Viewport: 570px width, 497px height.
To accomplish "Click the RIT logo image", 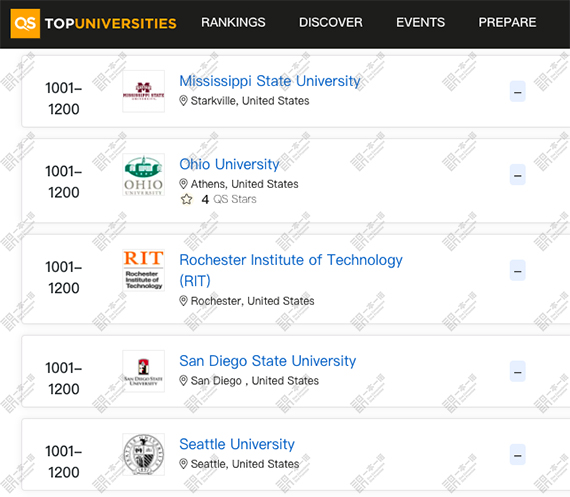I will [x=144, y=270].
